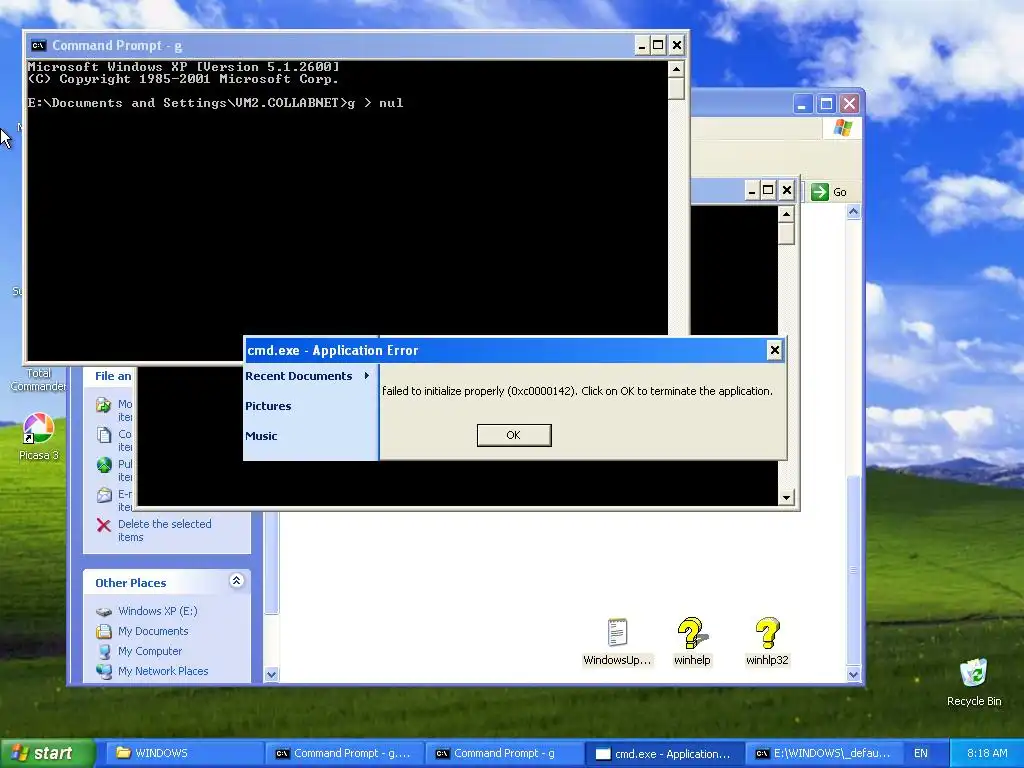Select the Total Commander desktop icon

click(x=39, y=379)
